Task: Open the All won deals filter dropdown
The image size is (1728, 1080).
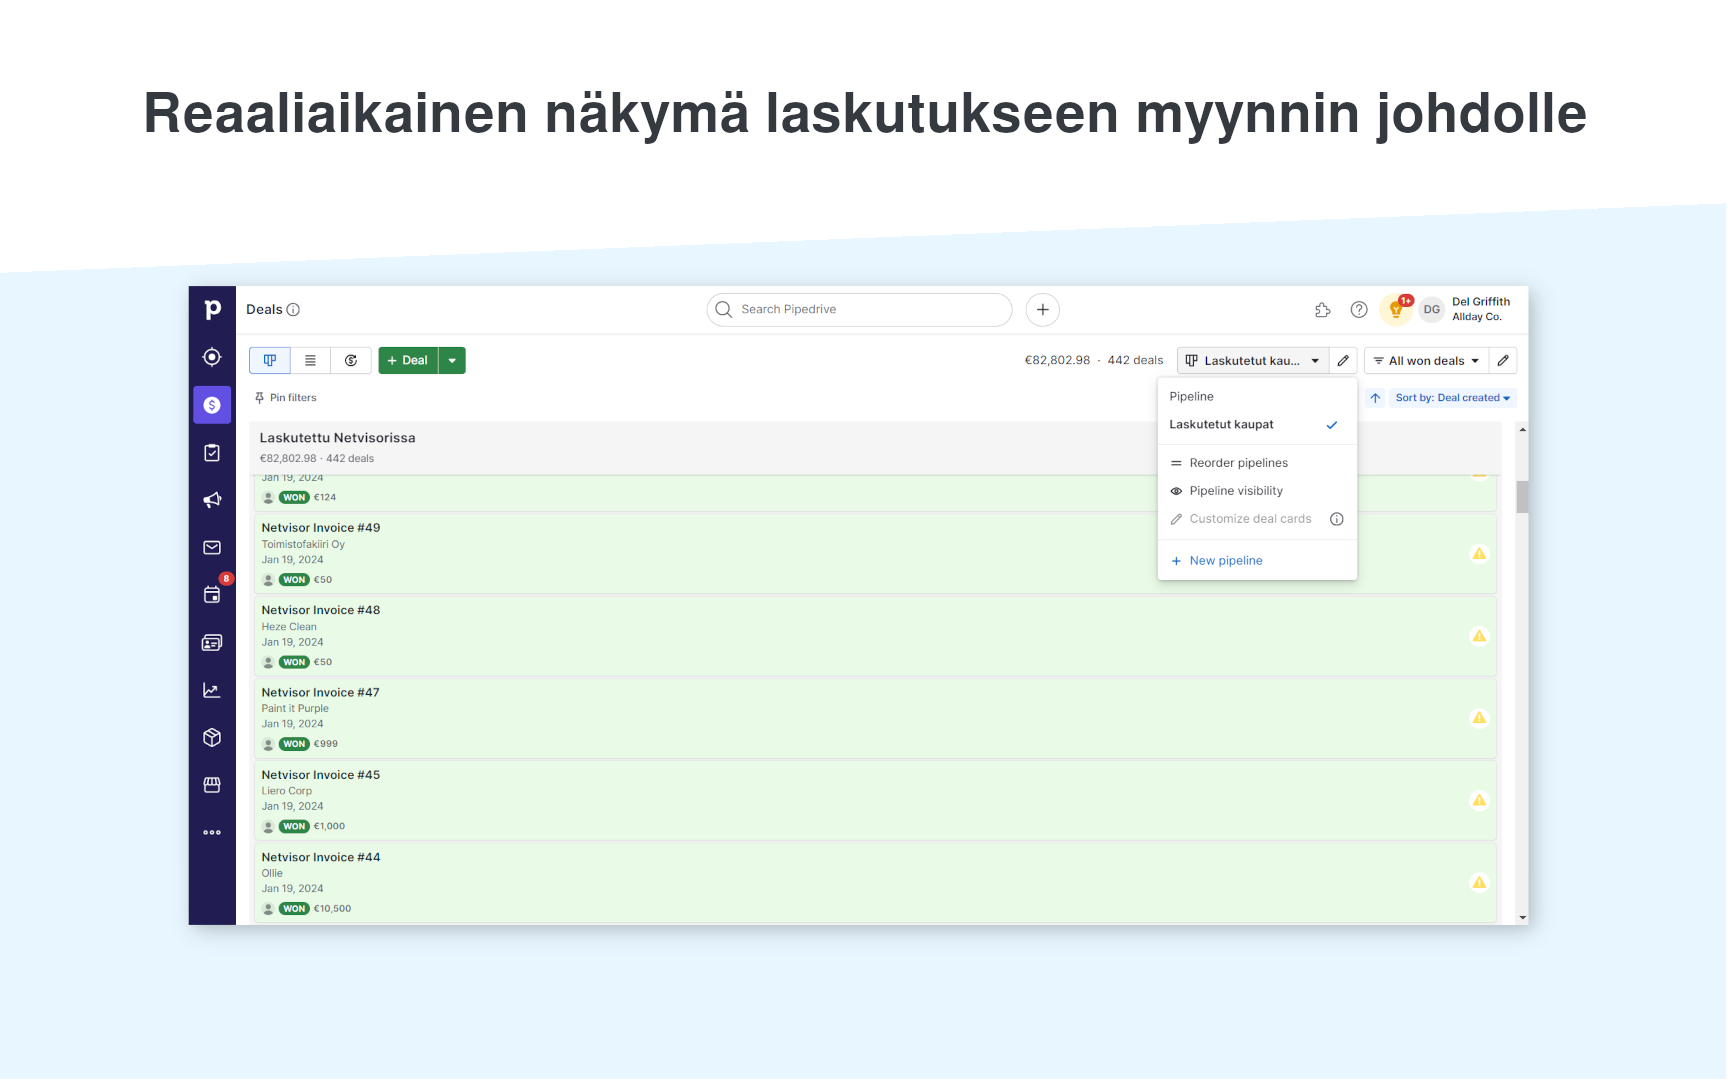Action: 1426,360
